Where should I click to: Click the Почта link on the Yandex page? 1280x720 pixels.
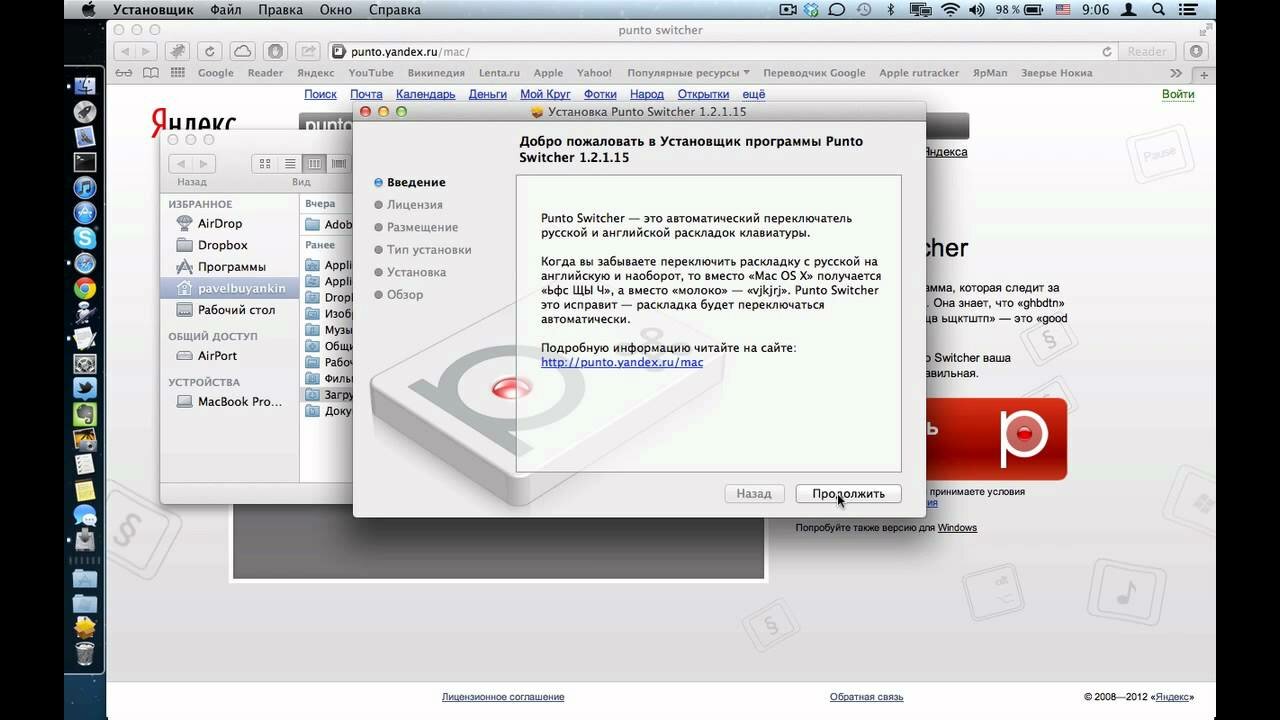(366, 94)
